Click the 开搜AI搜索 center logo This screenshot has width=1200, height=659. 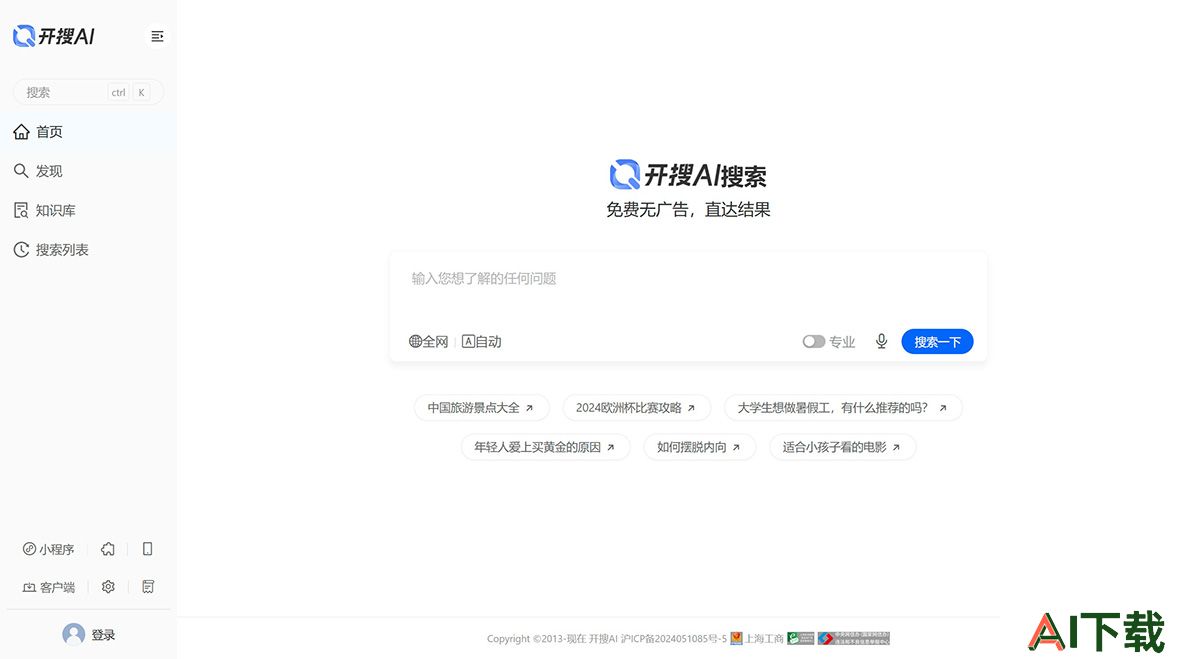click(x=688, y=175)
